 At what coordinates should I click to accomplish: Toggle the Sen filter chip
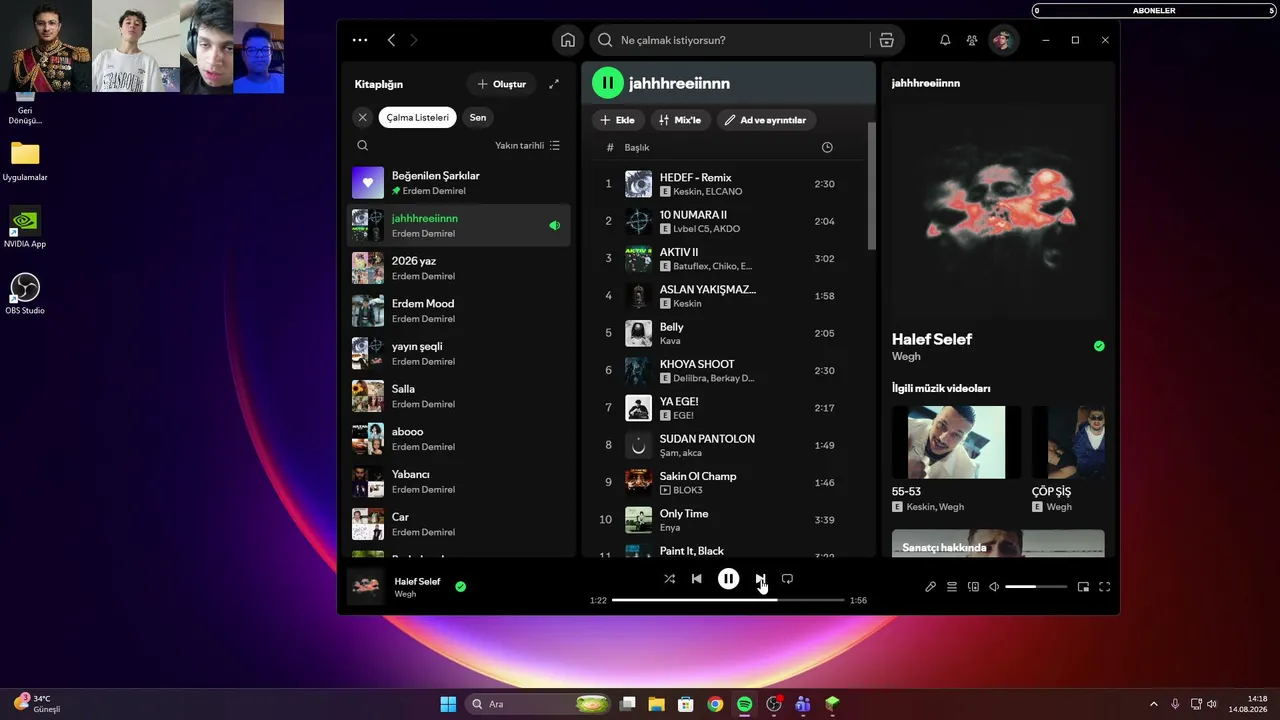(478, 117)
